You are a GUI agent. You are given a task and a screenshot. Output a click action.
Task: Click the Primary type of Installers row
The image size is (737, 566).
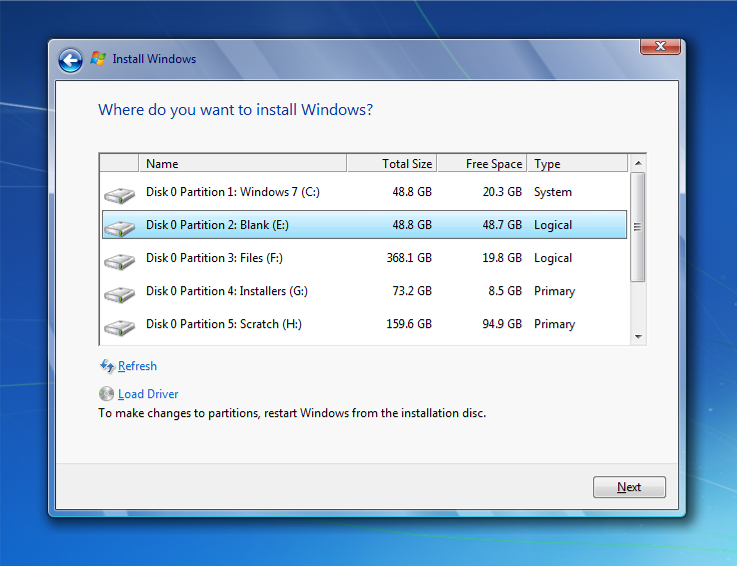click(555, 291)
